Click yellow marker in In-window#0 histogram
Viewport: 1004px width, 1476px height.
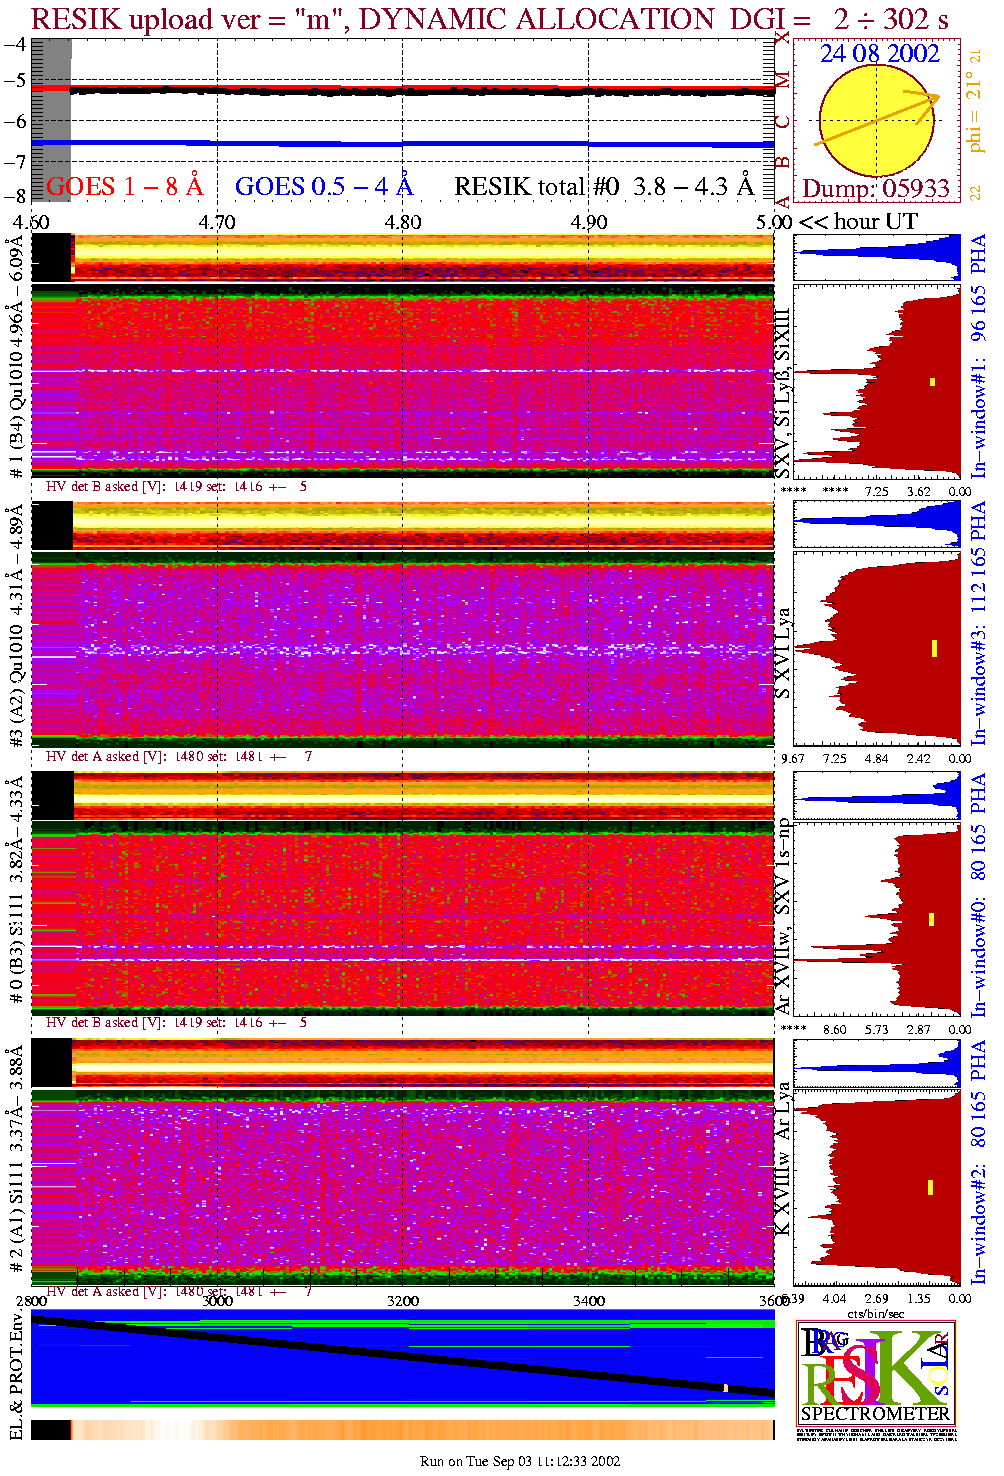[x=931, y=919]
